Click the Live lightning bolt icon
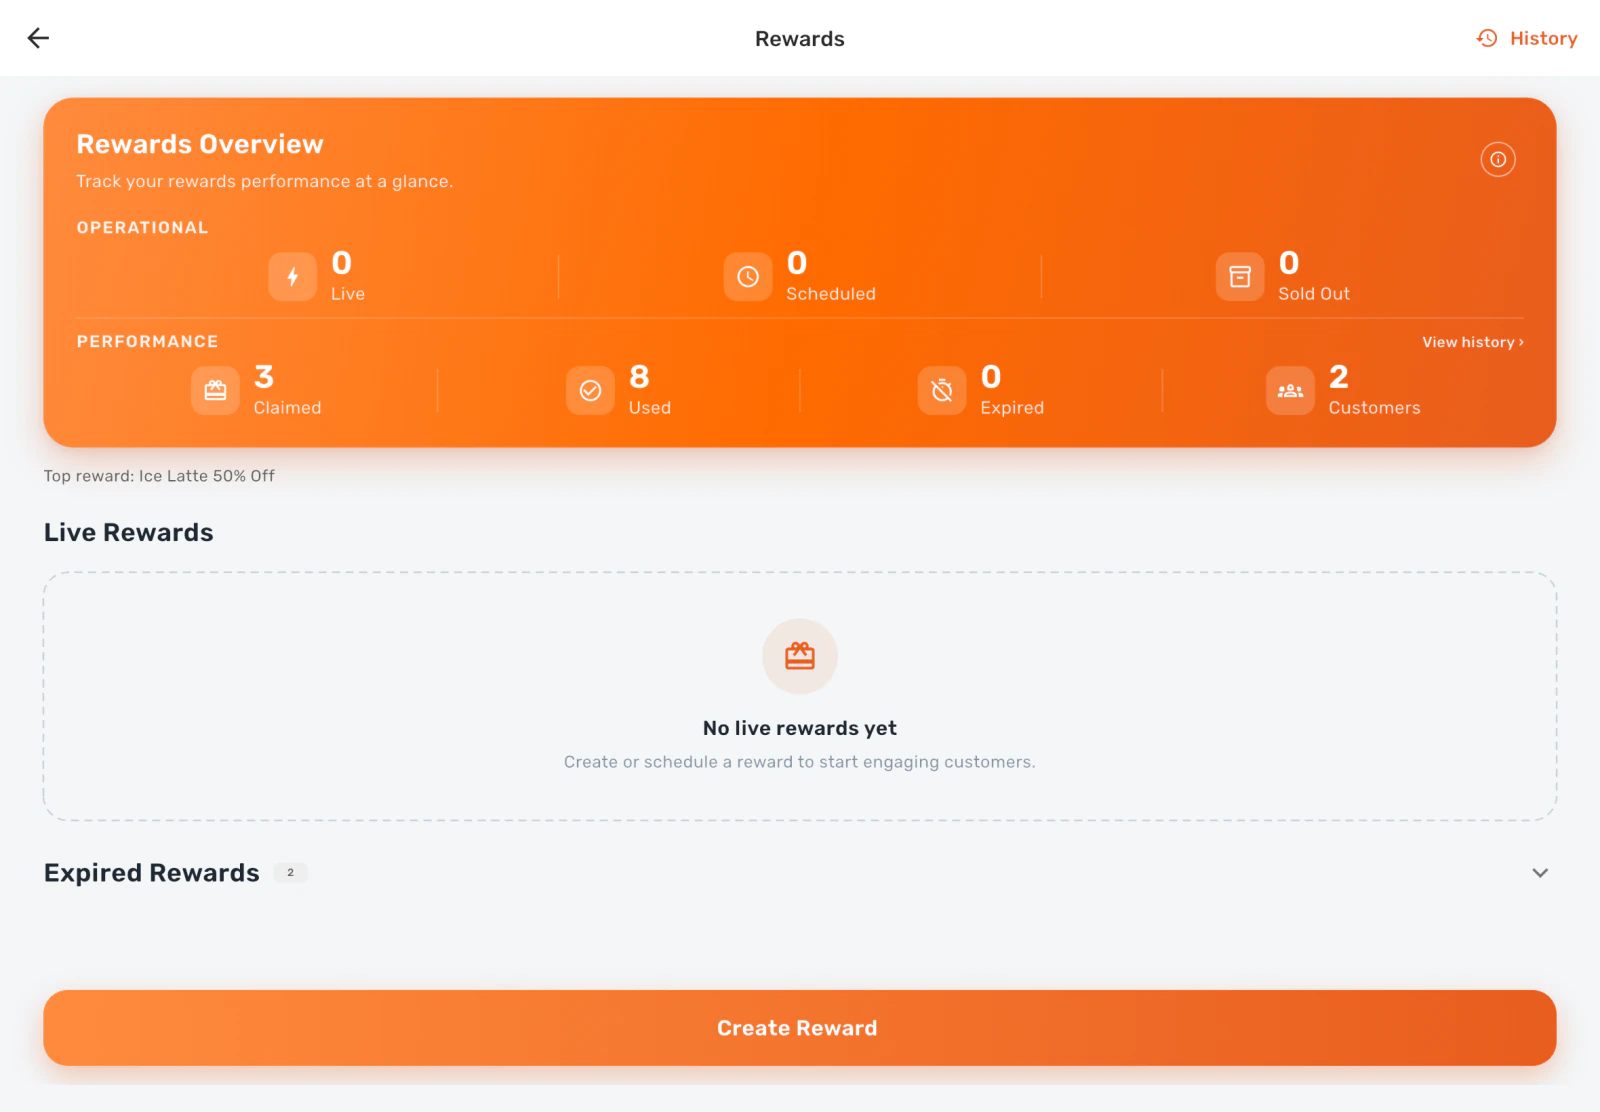This screenshot has width=1600, height=1112. (293, 277)
